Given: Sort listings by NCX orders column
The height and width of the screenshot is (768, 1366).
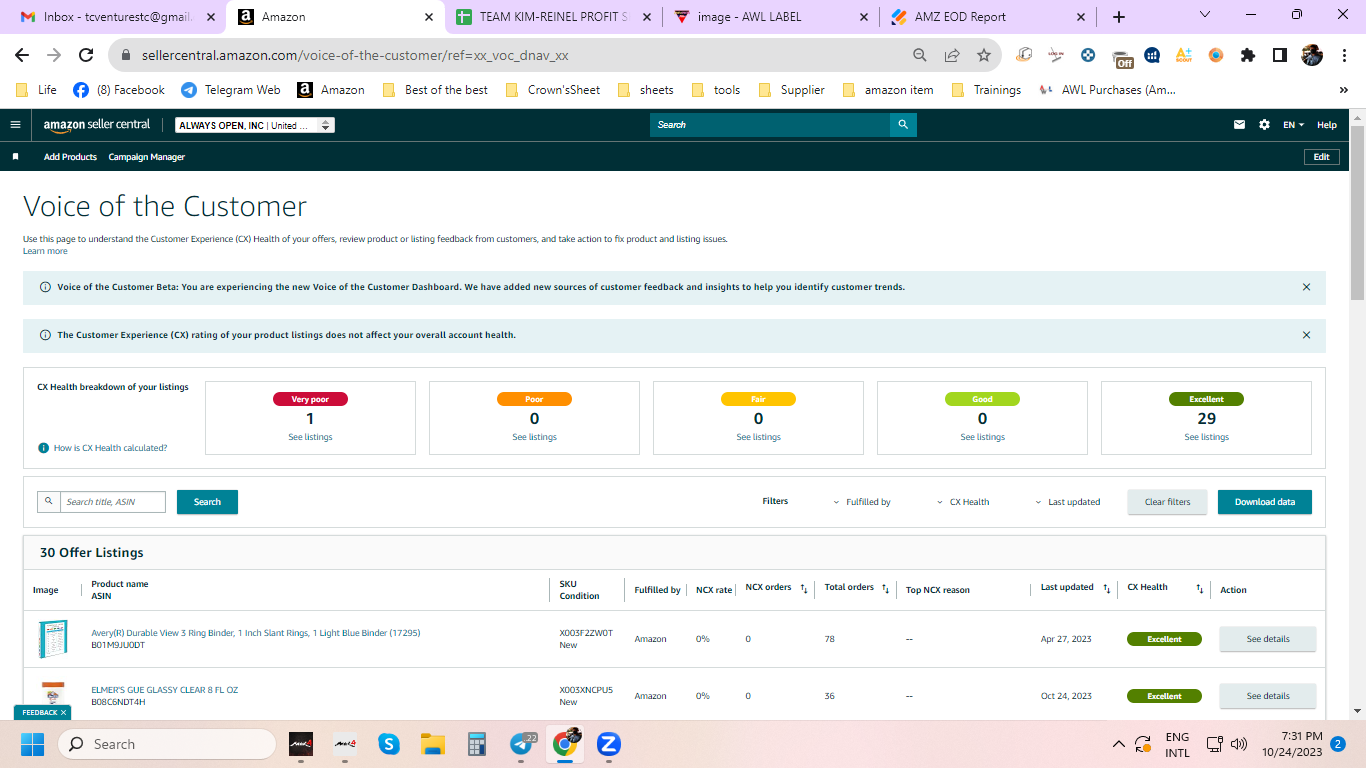Looking at the screenshot, I should 804,589.
